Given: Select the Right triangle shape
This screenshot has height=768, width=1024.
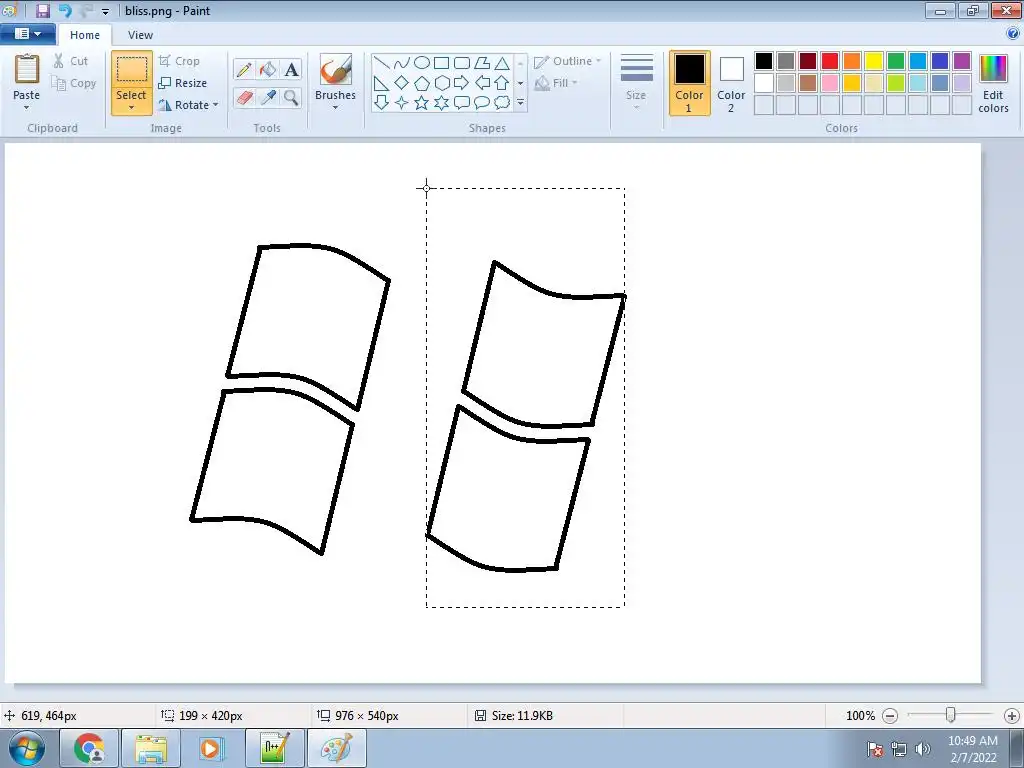Looking at the screenshot, I should [x=381, y=83].
